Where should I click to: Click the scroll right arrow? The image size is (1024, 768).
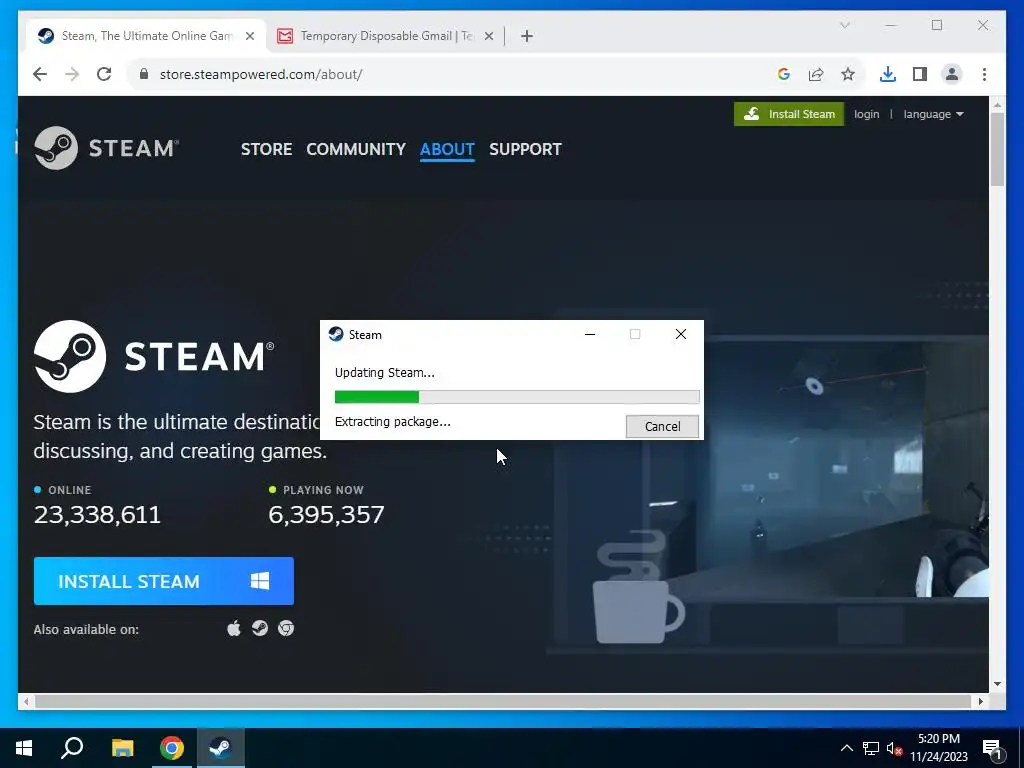tap(981, 701)
